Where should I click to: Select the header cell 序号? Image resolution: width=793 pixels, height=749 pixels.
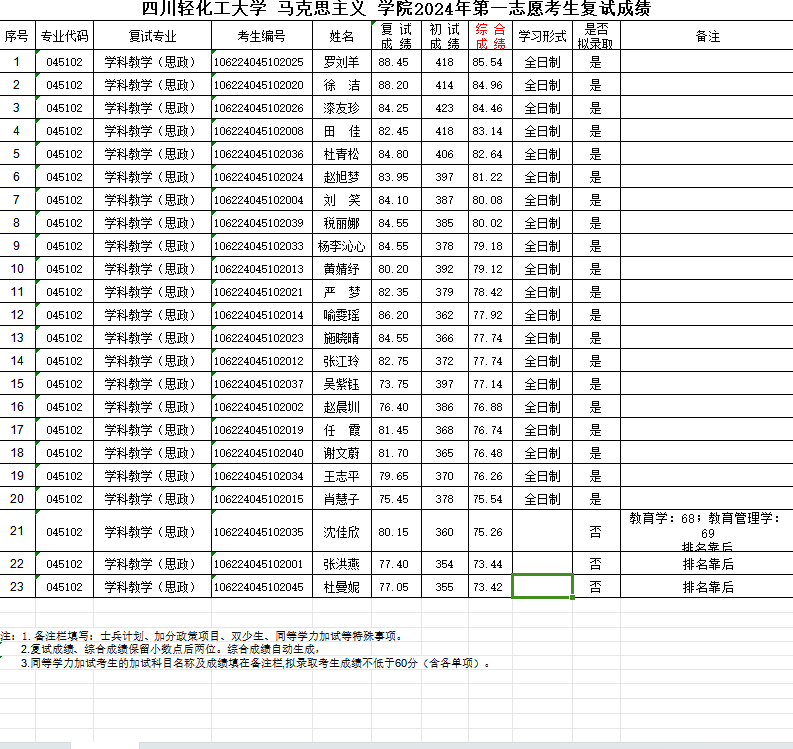coord(17,36)
